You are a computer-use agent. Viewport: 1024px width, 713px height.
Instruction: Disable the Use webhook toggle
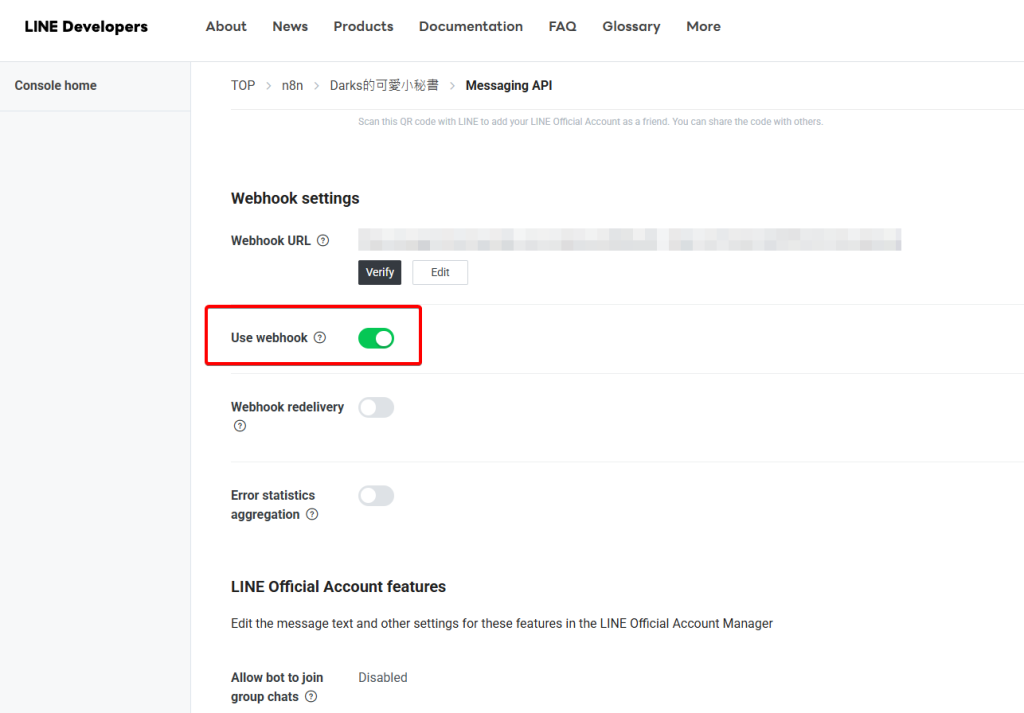376,338
